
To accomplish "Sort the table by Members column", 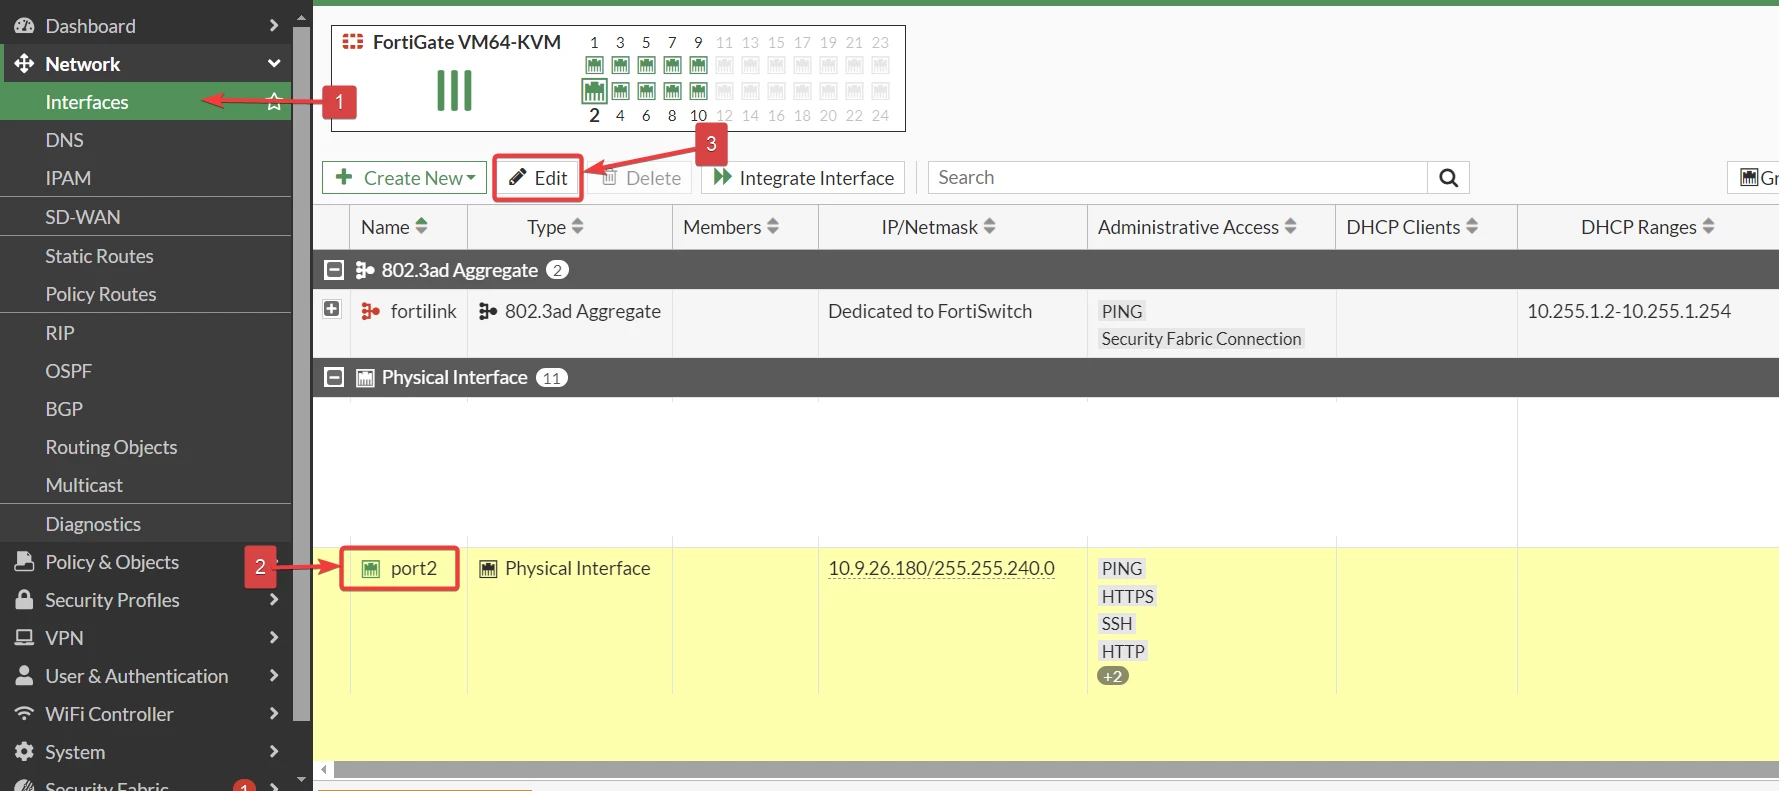I will (x=772, y=227).
